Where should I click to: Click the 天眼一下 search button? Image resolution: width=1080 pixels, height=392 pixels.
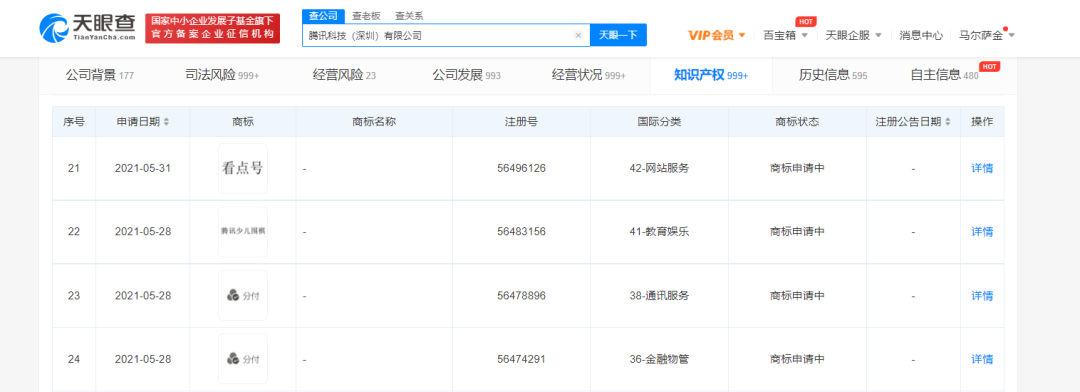point(618,35)
